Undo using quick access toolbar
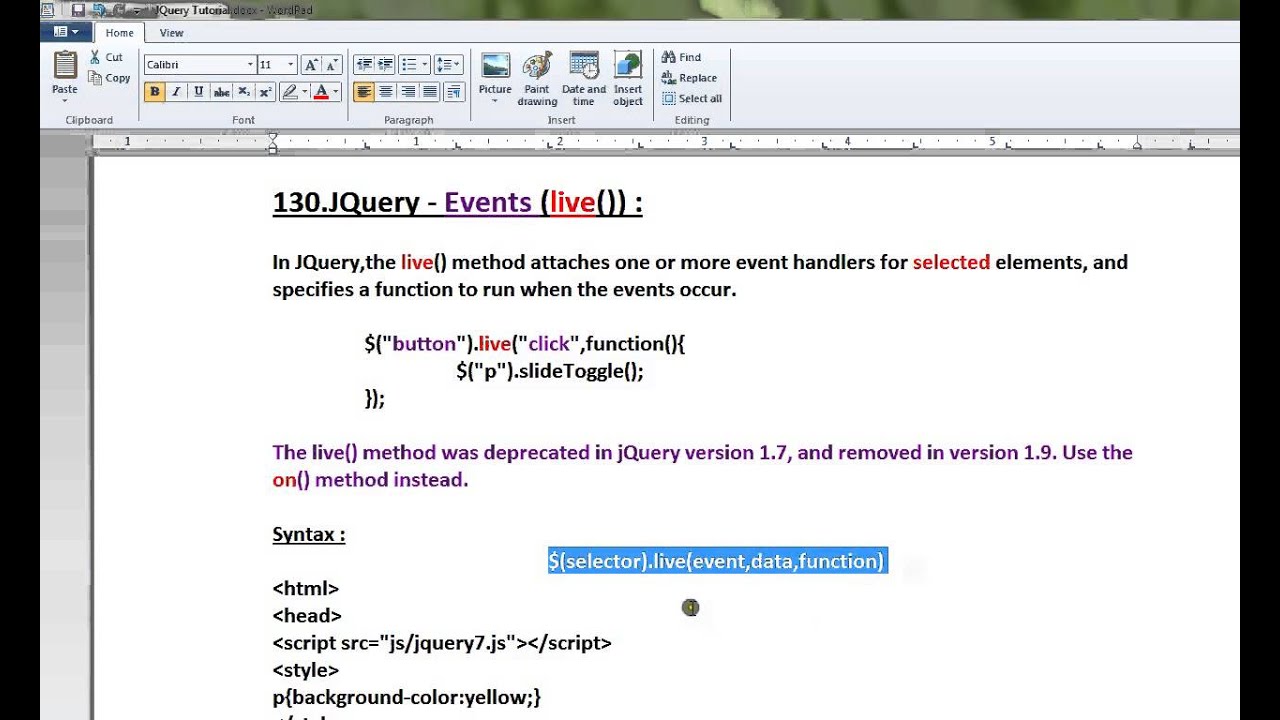This screenshot has height=720, width=1280. tap(101, 10)
